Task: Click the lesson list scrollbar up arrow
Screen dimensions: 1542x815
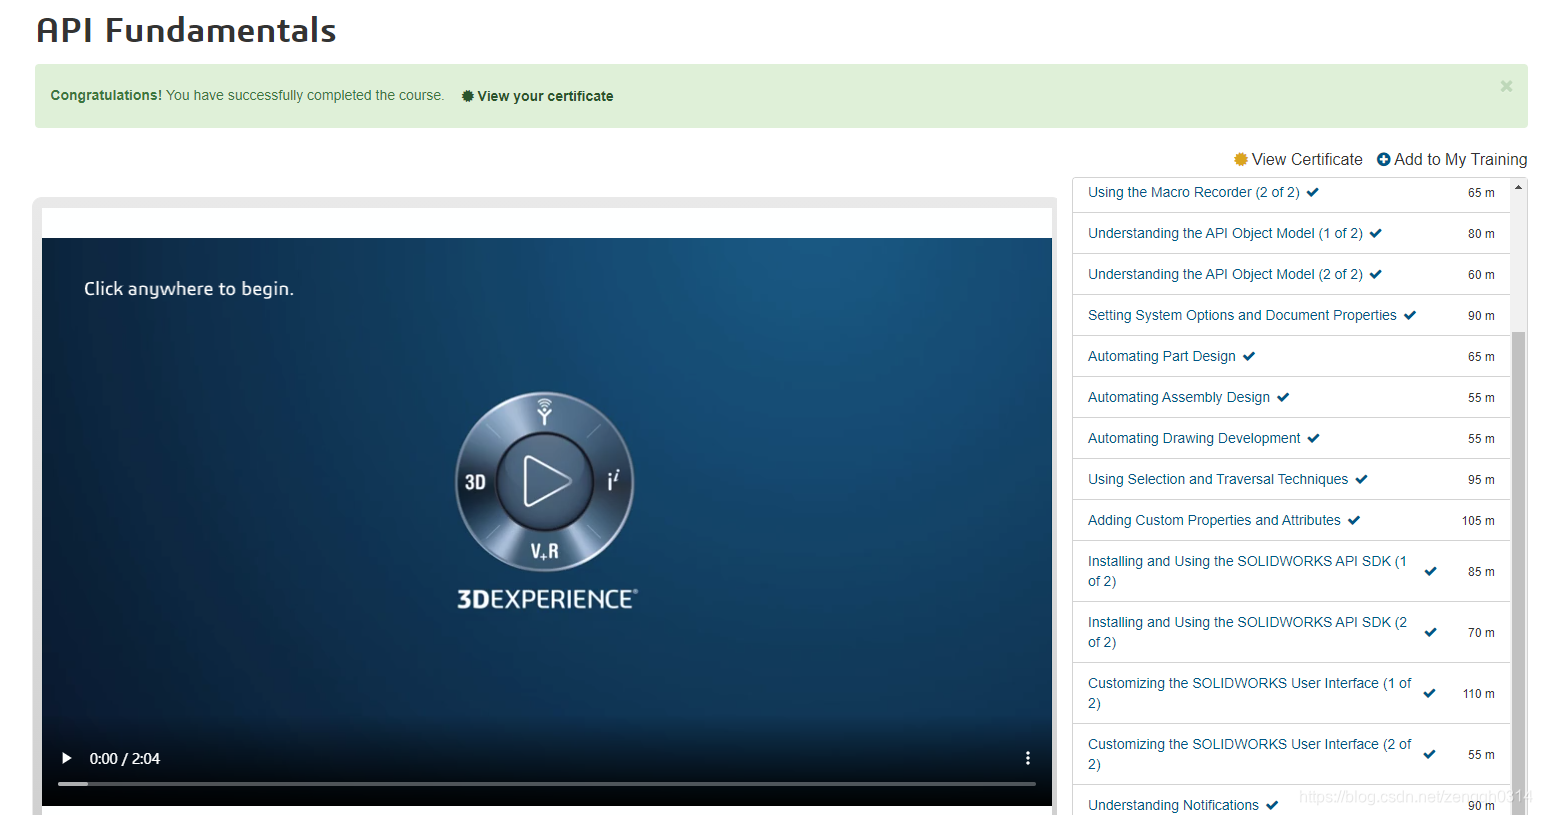Action: [x=1519, y=187]
